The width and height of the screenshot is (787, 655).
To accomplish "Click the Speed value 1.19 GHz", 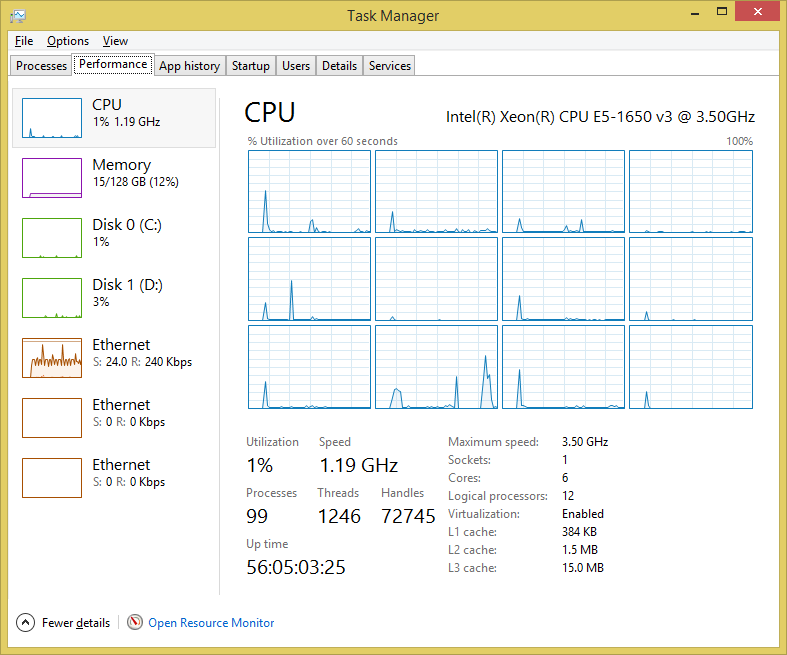I will (358, 465).
